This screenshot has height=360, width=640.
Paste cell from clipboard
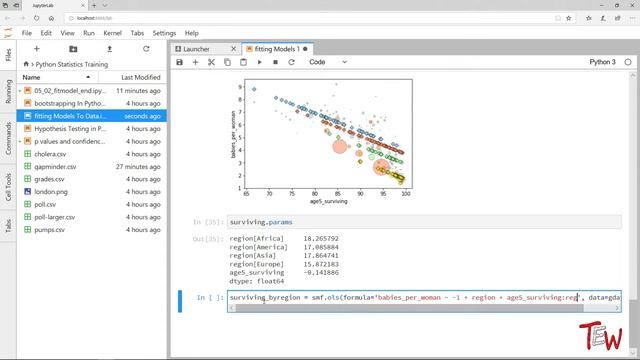pyautogui.click(x=243, y=62)
